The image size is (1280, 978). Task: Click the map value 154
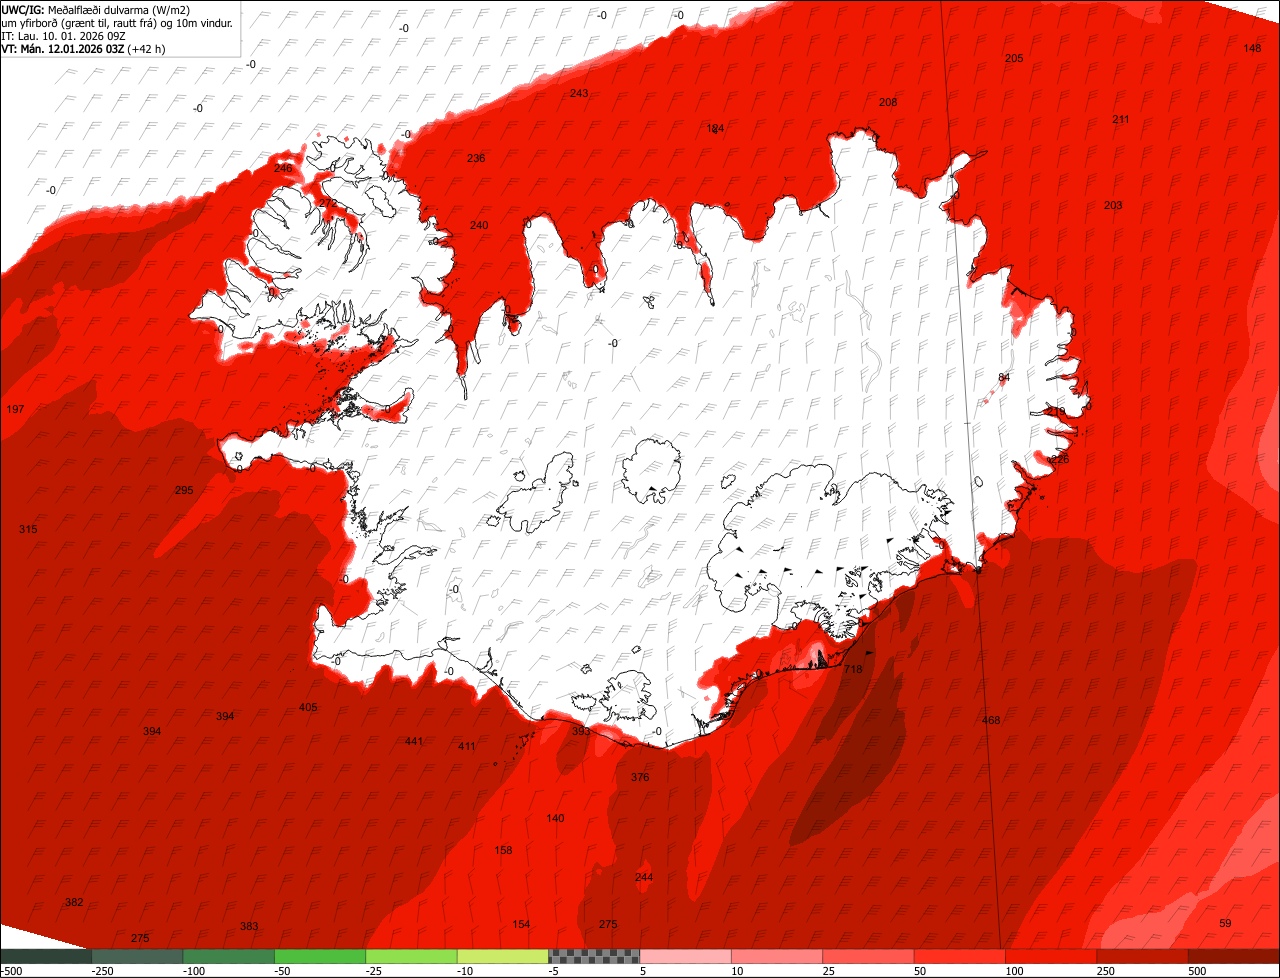tap(521, 924)
